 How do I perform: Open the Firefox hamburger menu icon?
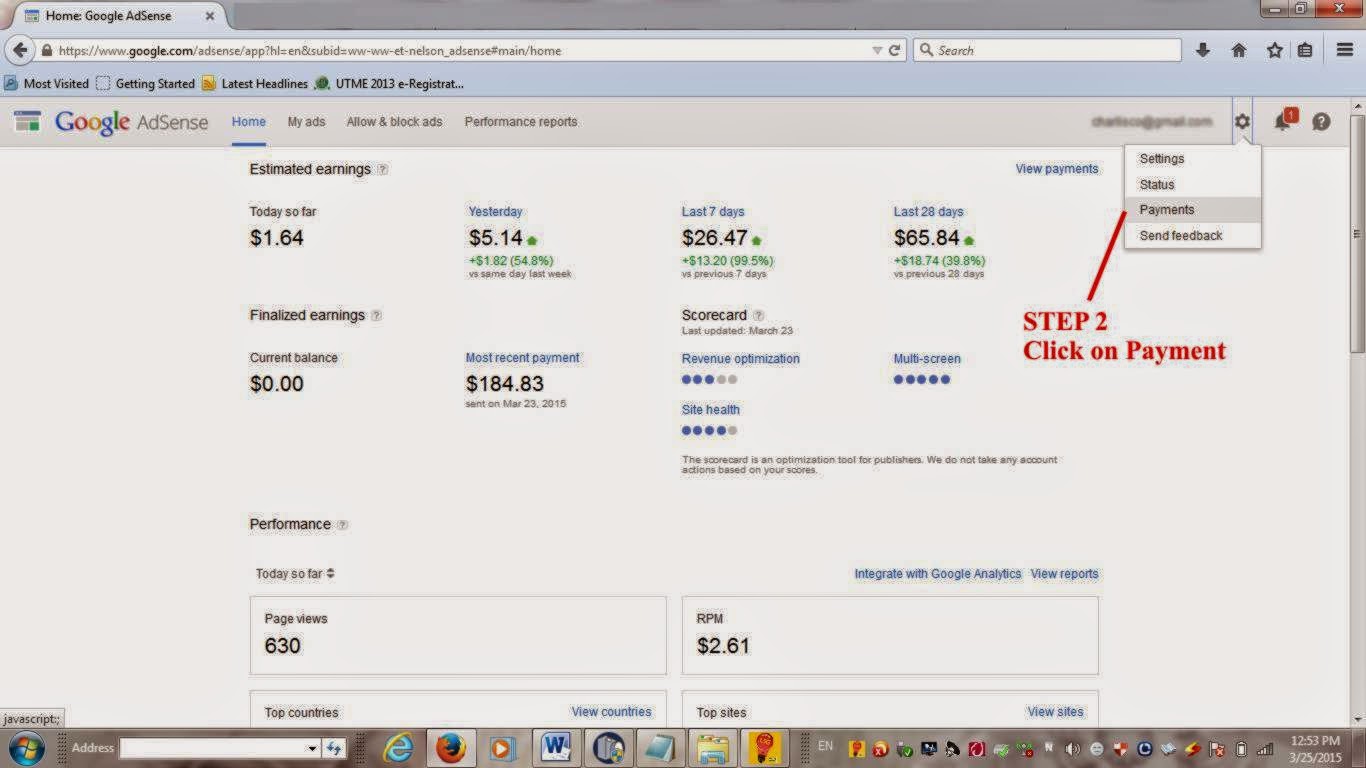tap(1343, 49)
